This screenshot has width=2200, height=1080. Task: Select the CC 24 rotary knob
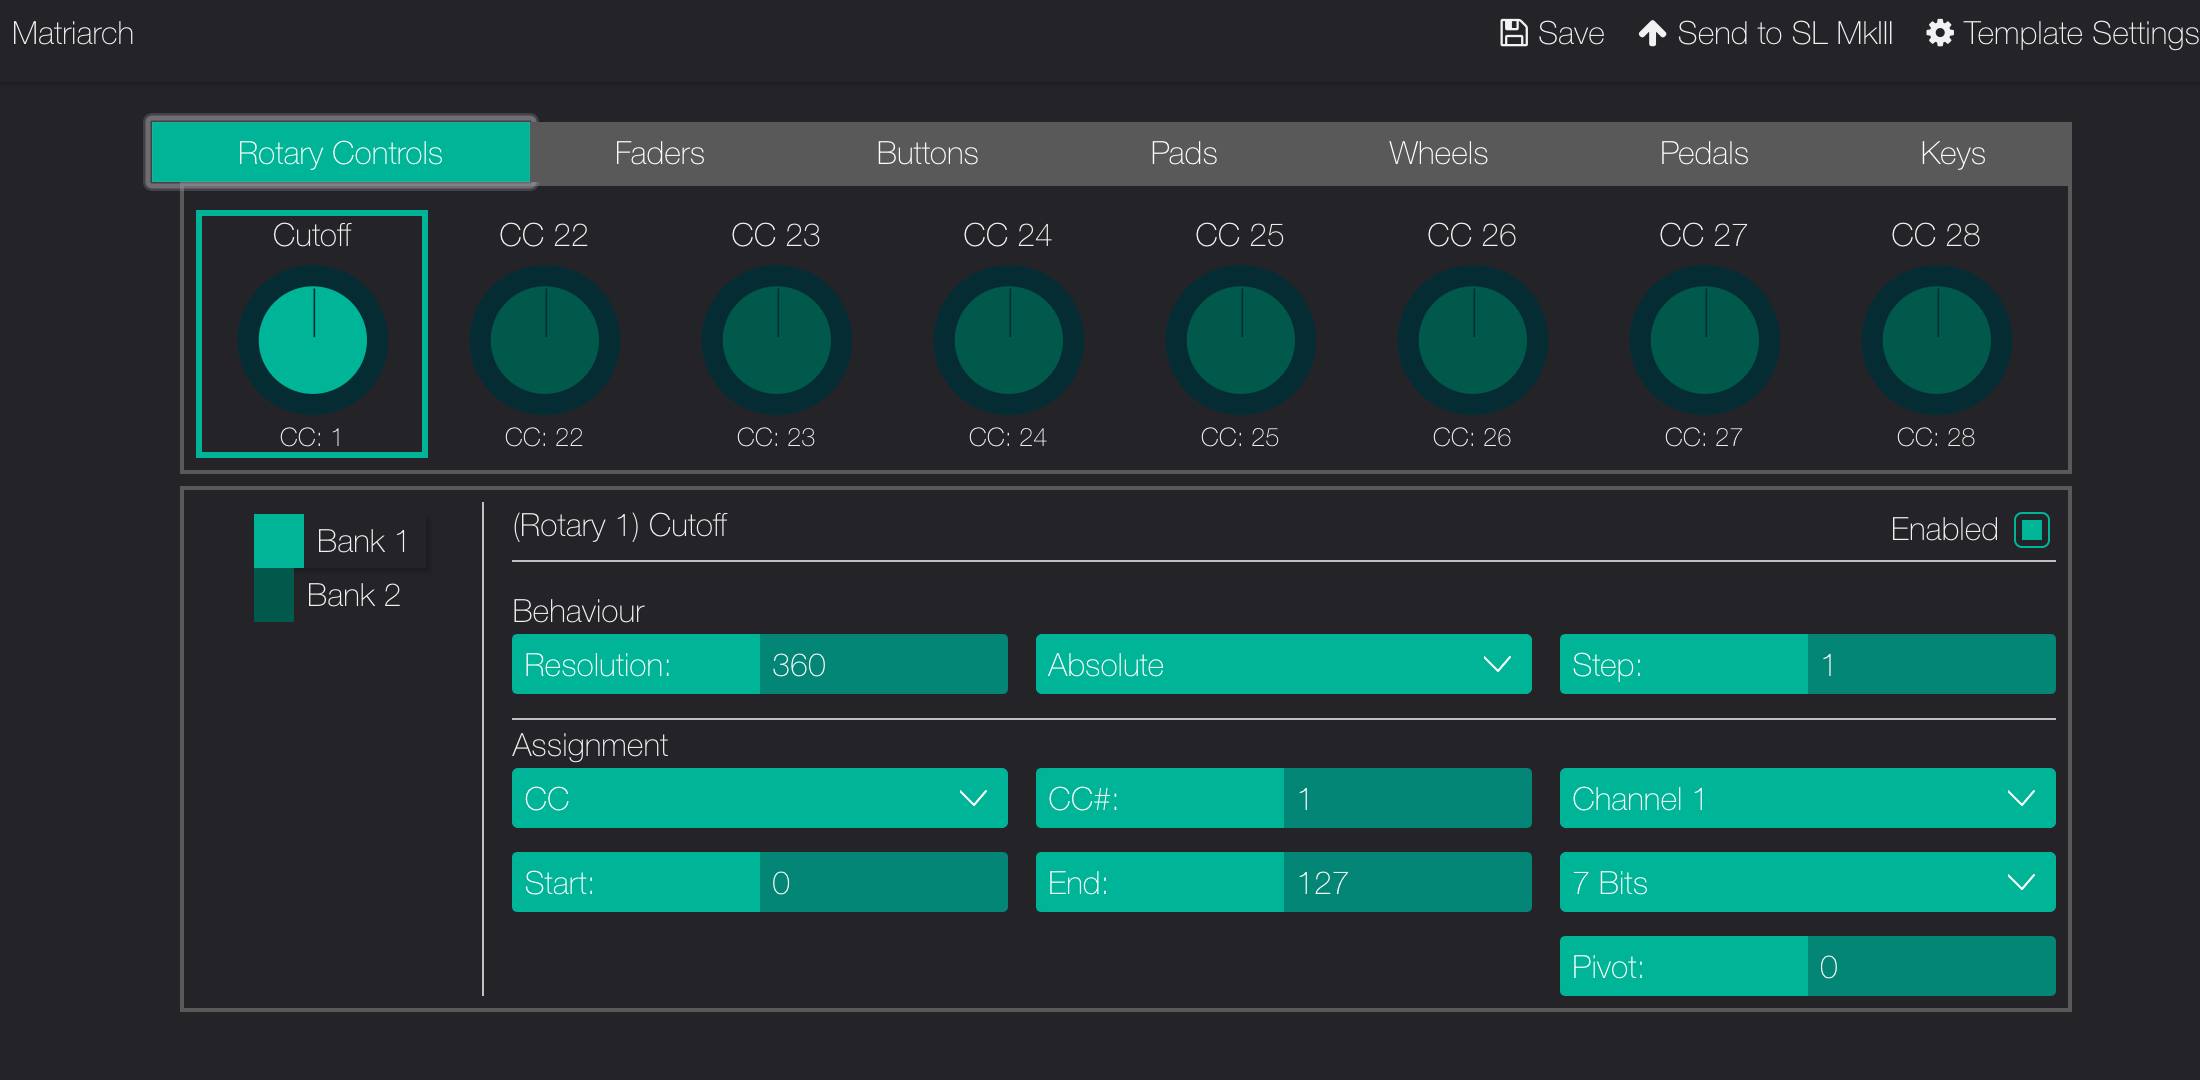click(1009, 340)
